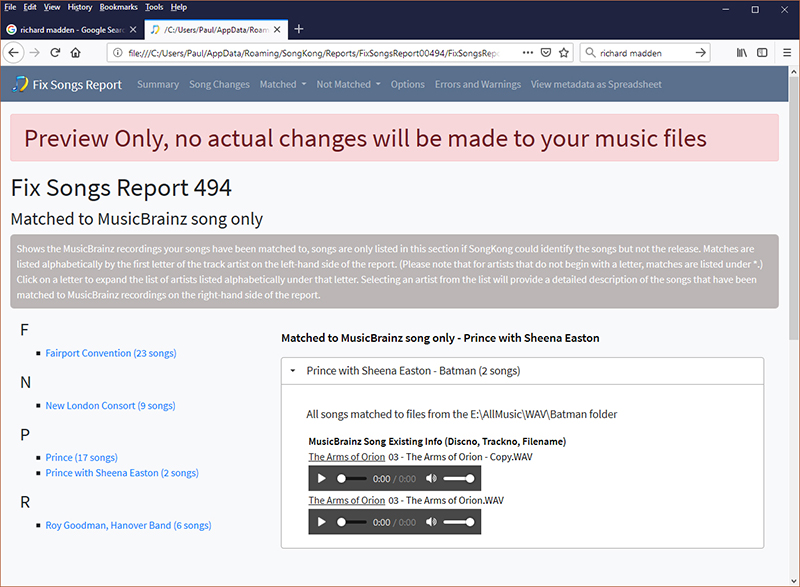The width and height of the screenshot is (800, 587).
Task: Click the richard madden search field
Action: 645,53
